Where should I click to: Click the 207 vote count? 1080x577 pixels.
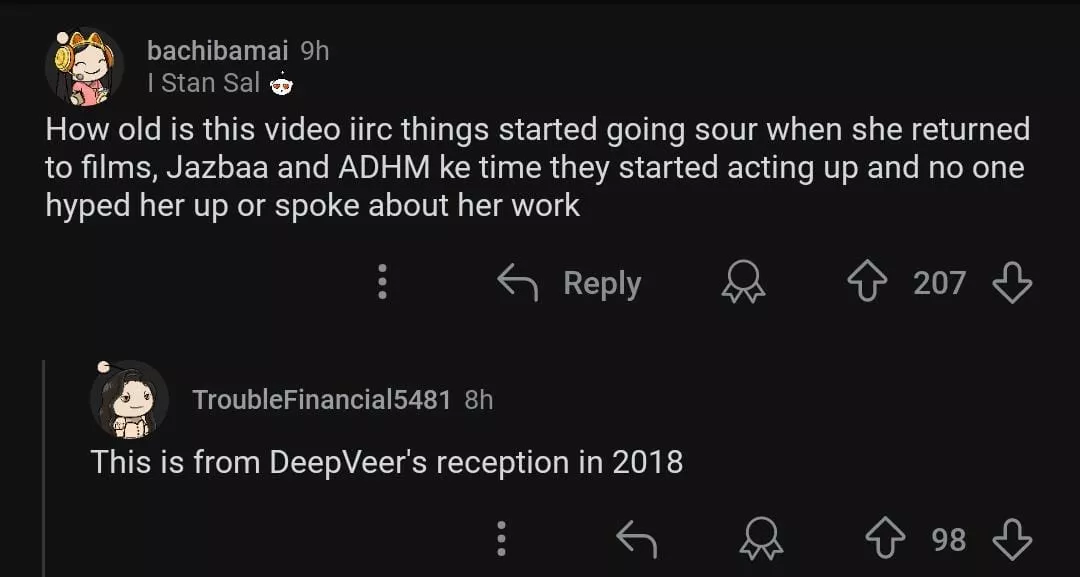(x=939, y=283)
